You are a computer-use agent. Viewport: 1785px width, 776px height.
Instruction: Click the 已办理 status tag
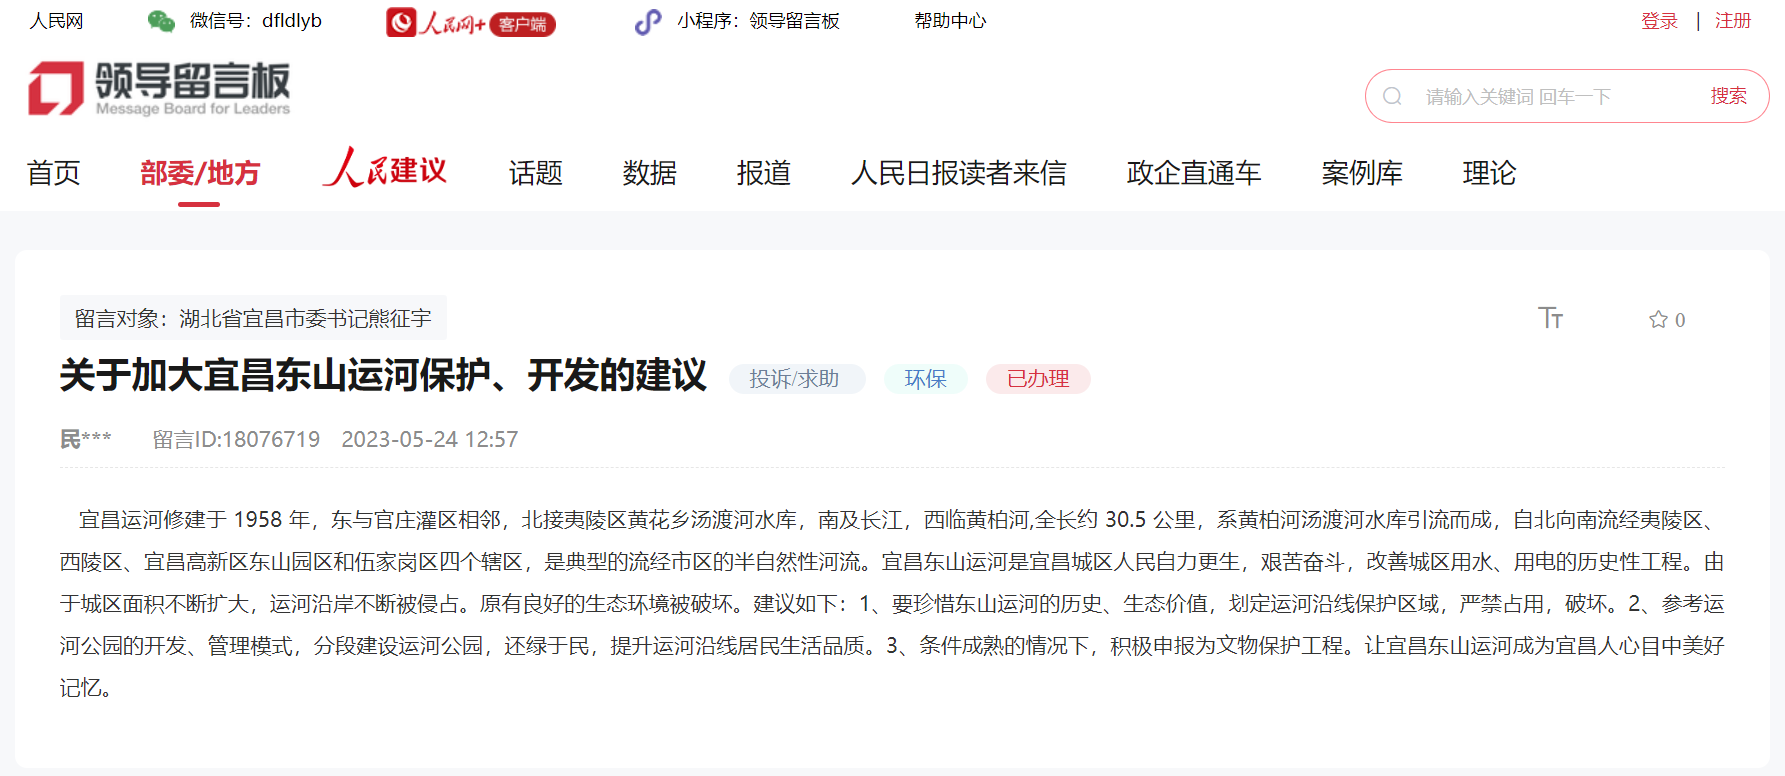point(1038,379)
